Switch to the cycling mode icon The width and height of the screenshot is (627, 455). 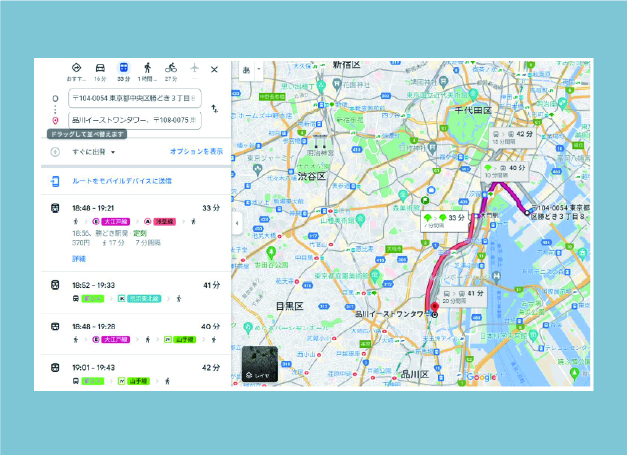(171, 67)
